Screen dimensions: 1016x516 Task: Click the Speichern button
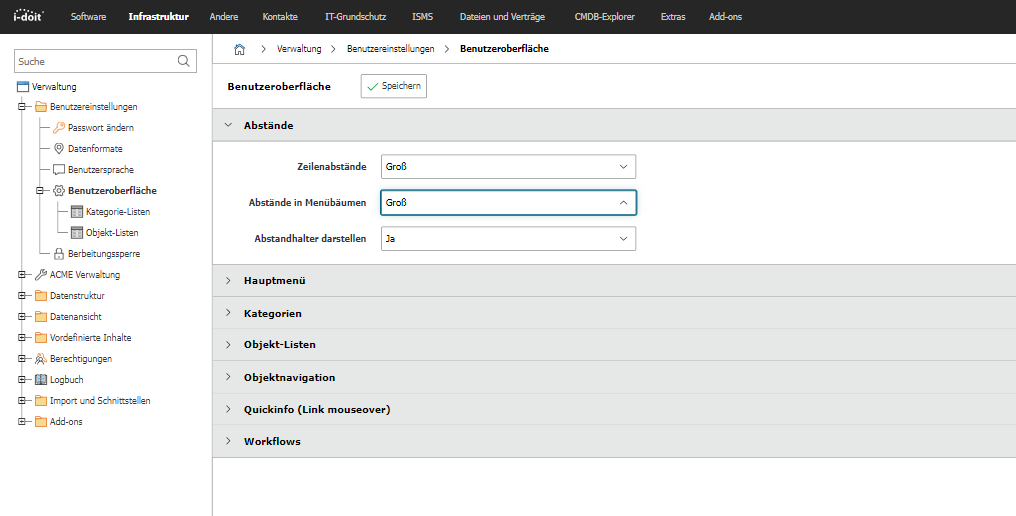393,87
